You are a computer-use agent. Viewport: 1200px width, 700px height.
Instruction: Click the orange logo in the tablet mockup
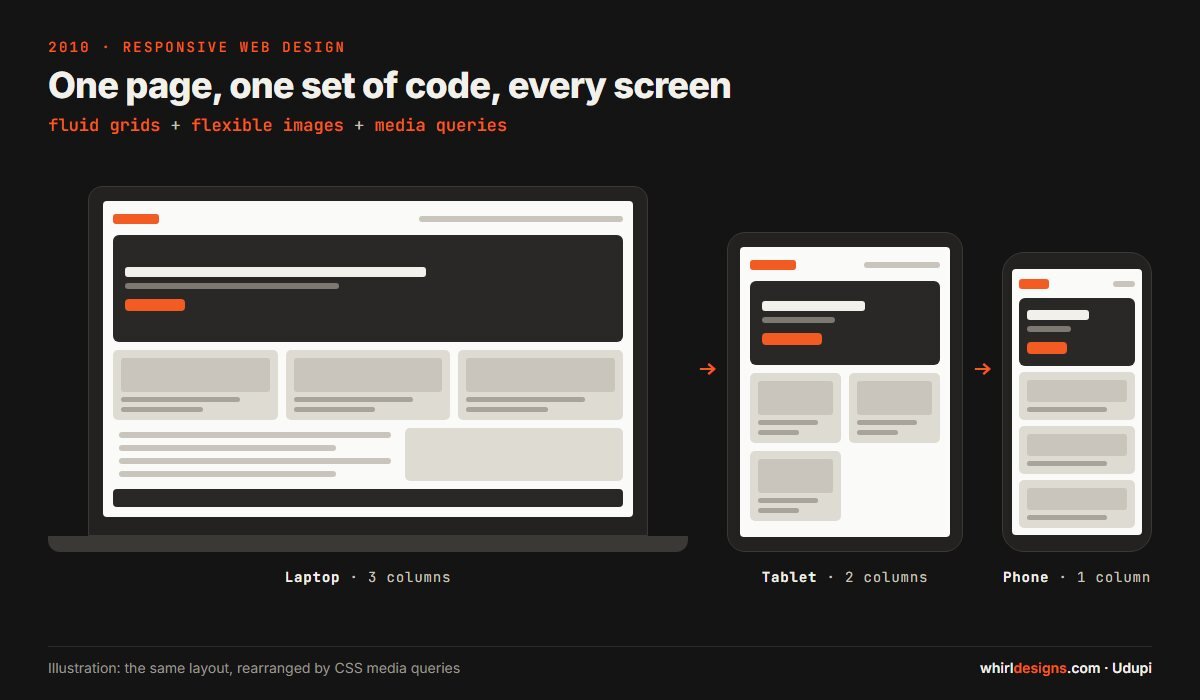773,265
